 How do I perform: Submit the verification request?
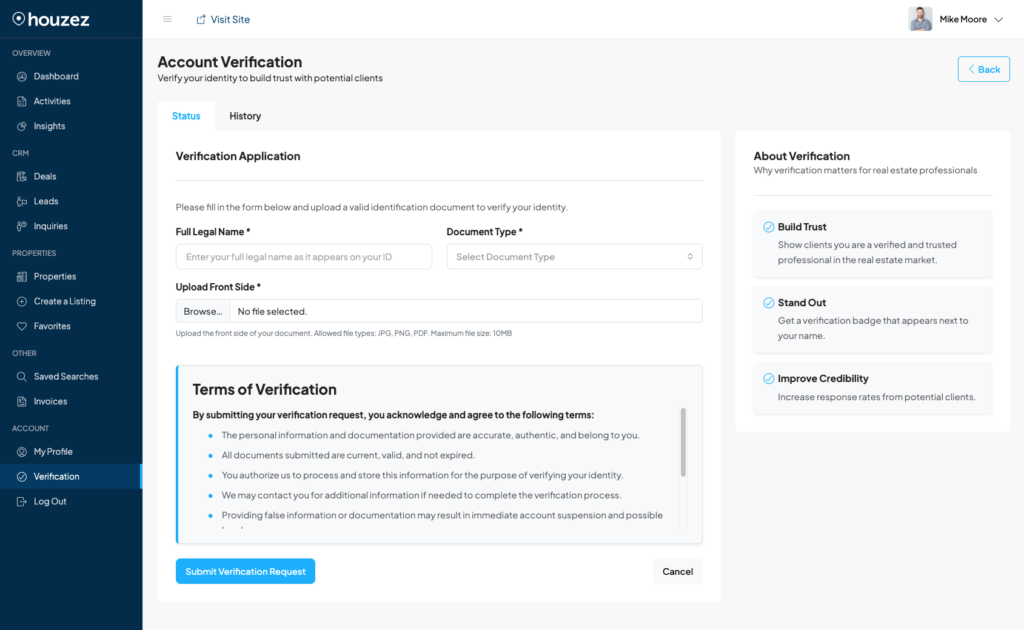tap(245, 571)
